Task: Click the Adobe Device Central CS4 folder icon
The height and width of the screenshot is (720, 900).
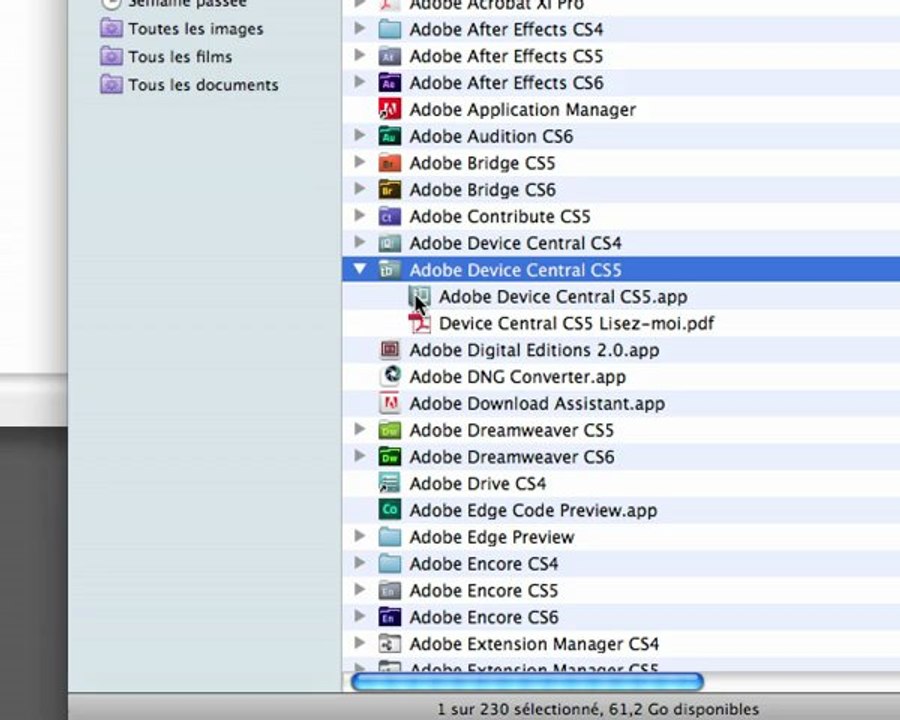Action: pos(390,243)
